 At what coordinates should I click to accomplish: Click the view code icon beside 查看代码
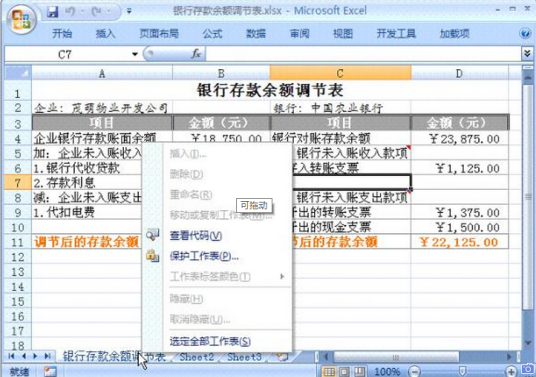click(x=152, y=235)
